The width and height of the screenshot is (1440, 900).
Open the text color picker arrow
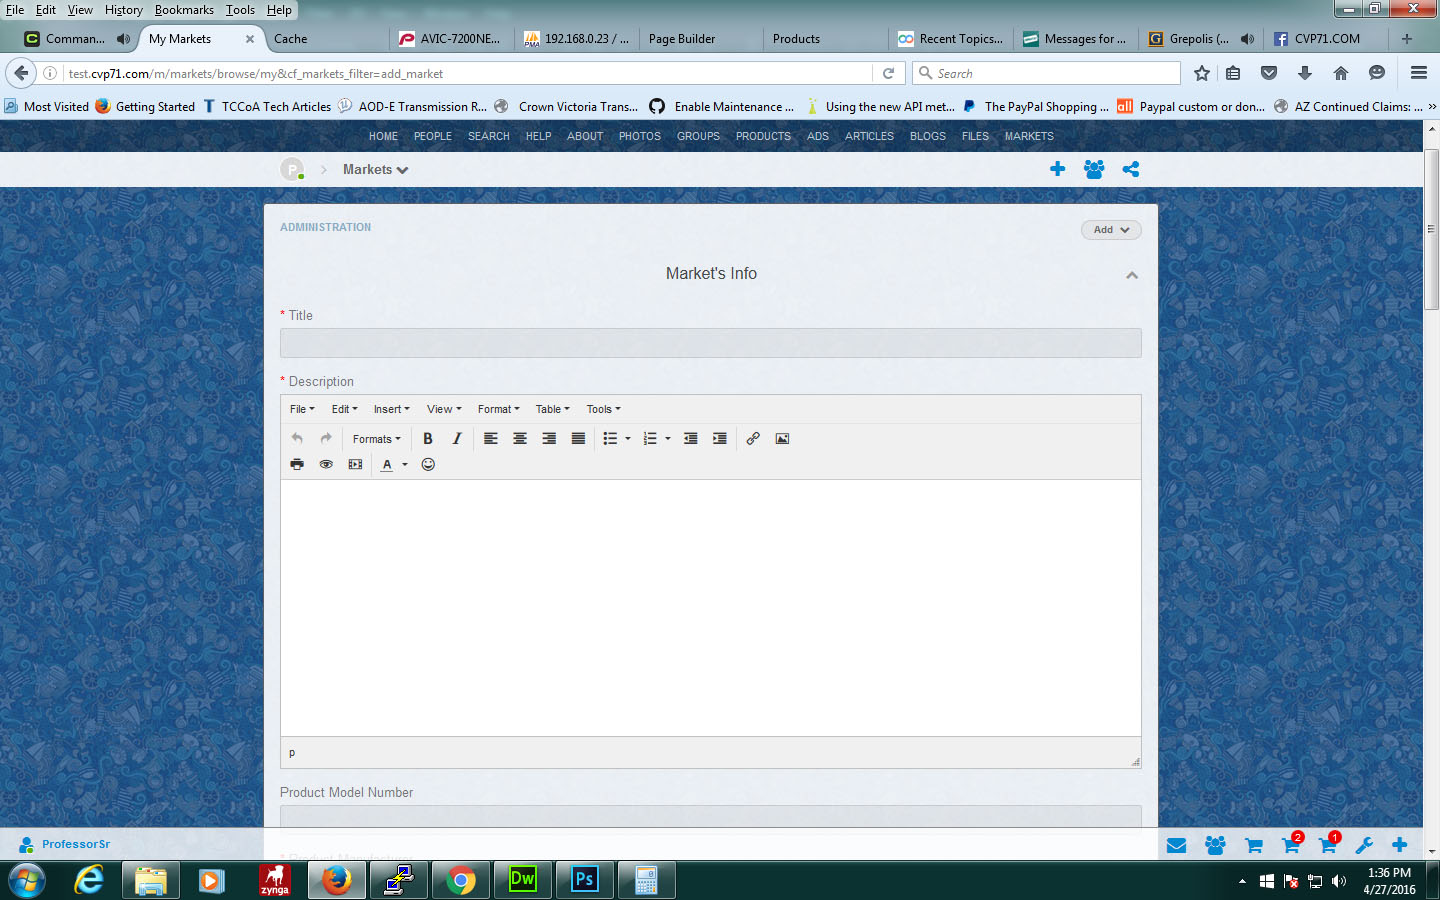[405, 465]
